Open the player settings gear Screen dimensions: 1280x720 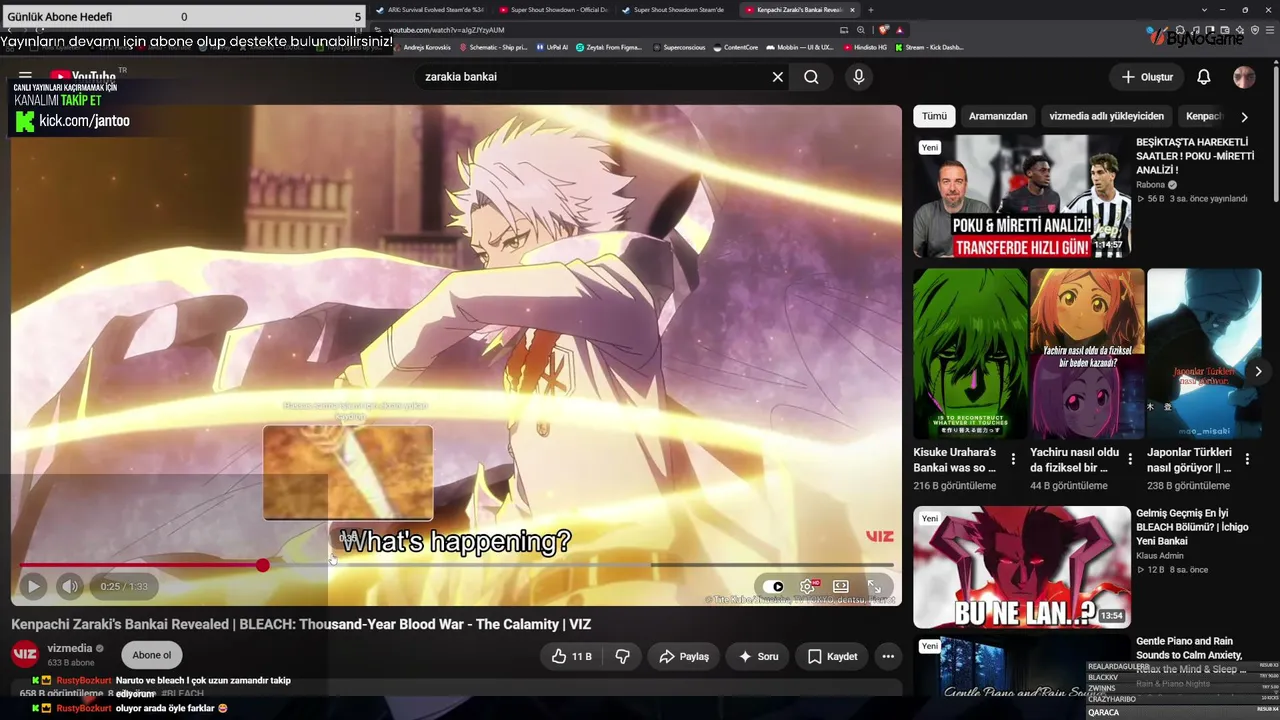tap(808, 587)
